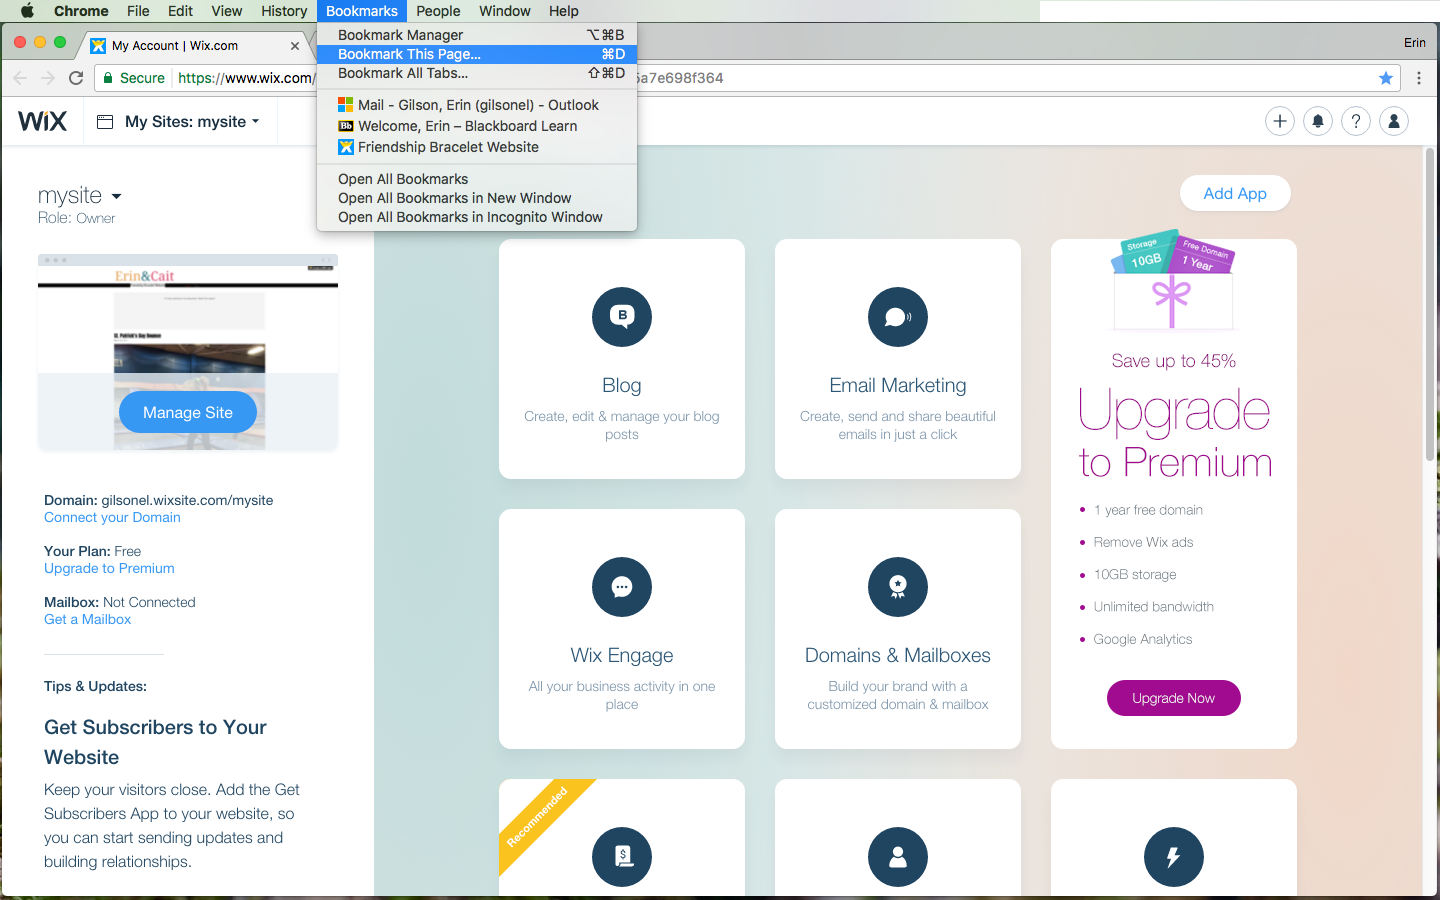
Task: Select the Email Marketing chat bubble icon
Action: 897,317
